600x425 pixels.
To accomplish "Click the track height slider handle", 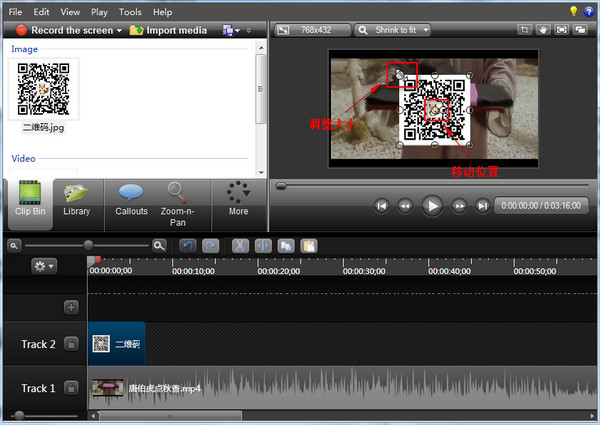I will coord(19,415).
